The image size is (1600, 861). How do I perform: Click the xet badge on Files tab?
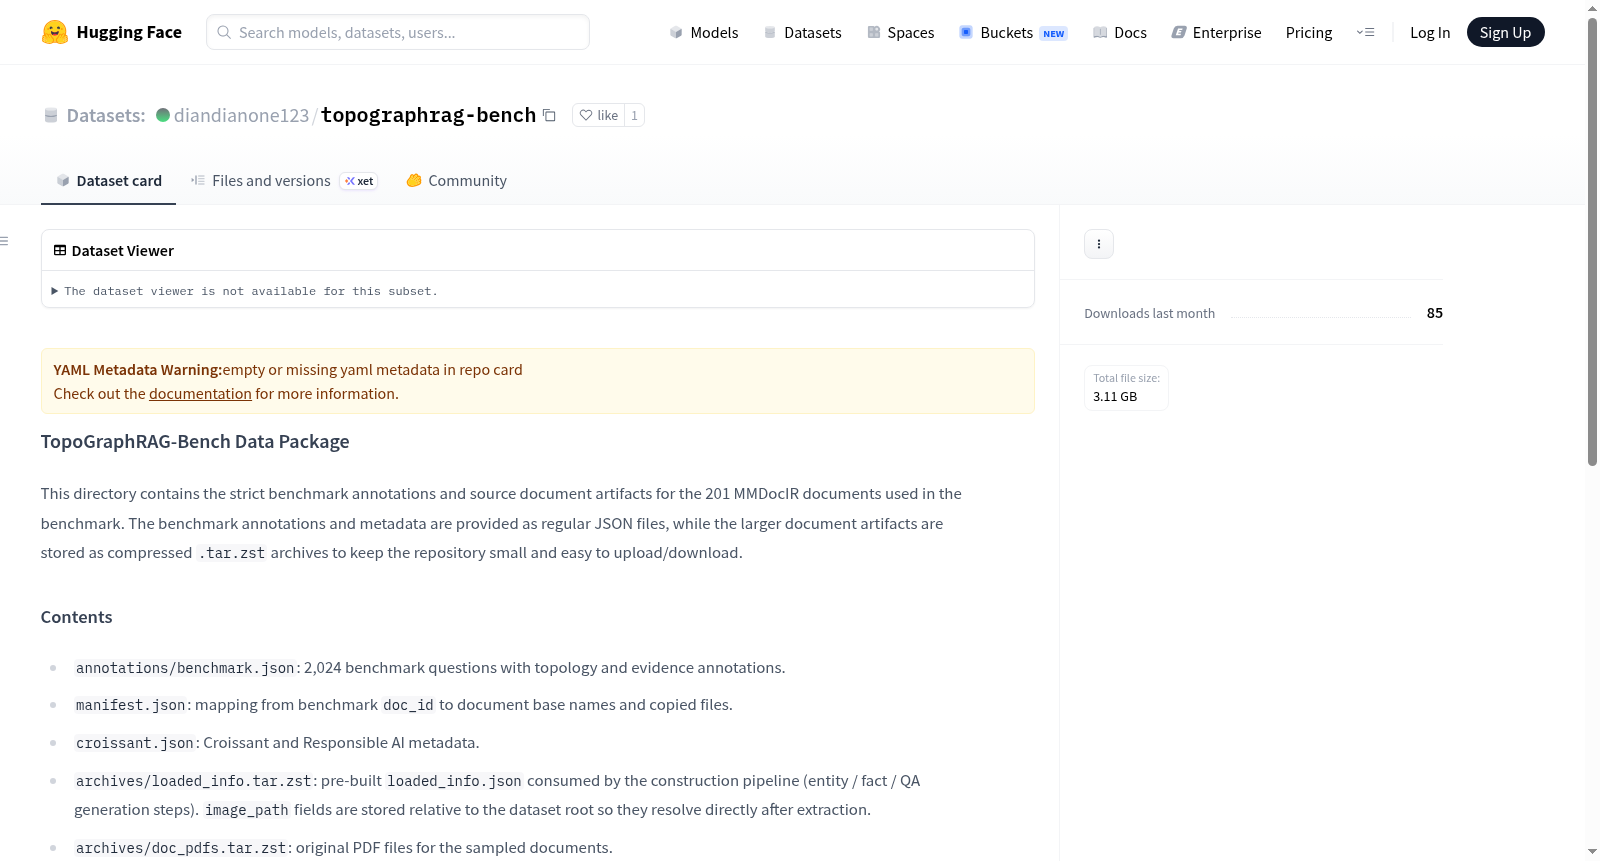point(359,181)
